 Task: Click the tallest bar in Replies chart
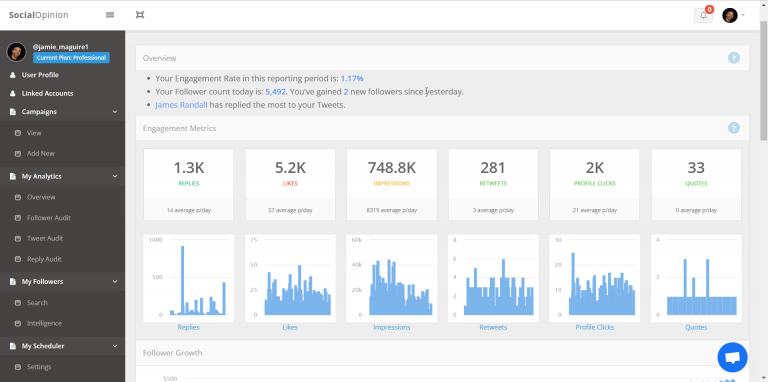pyautogui.click(x=183, y=280)
